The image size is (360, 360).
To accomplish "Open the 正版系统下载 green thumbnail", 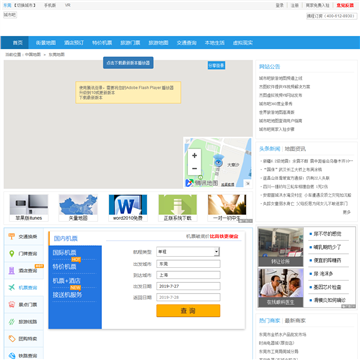I will (178, 208).
